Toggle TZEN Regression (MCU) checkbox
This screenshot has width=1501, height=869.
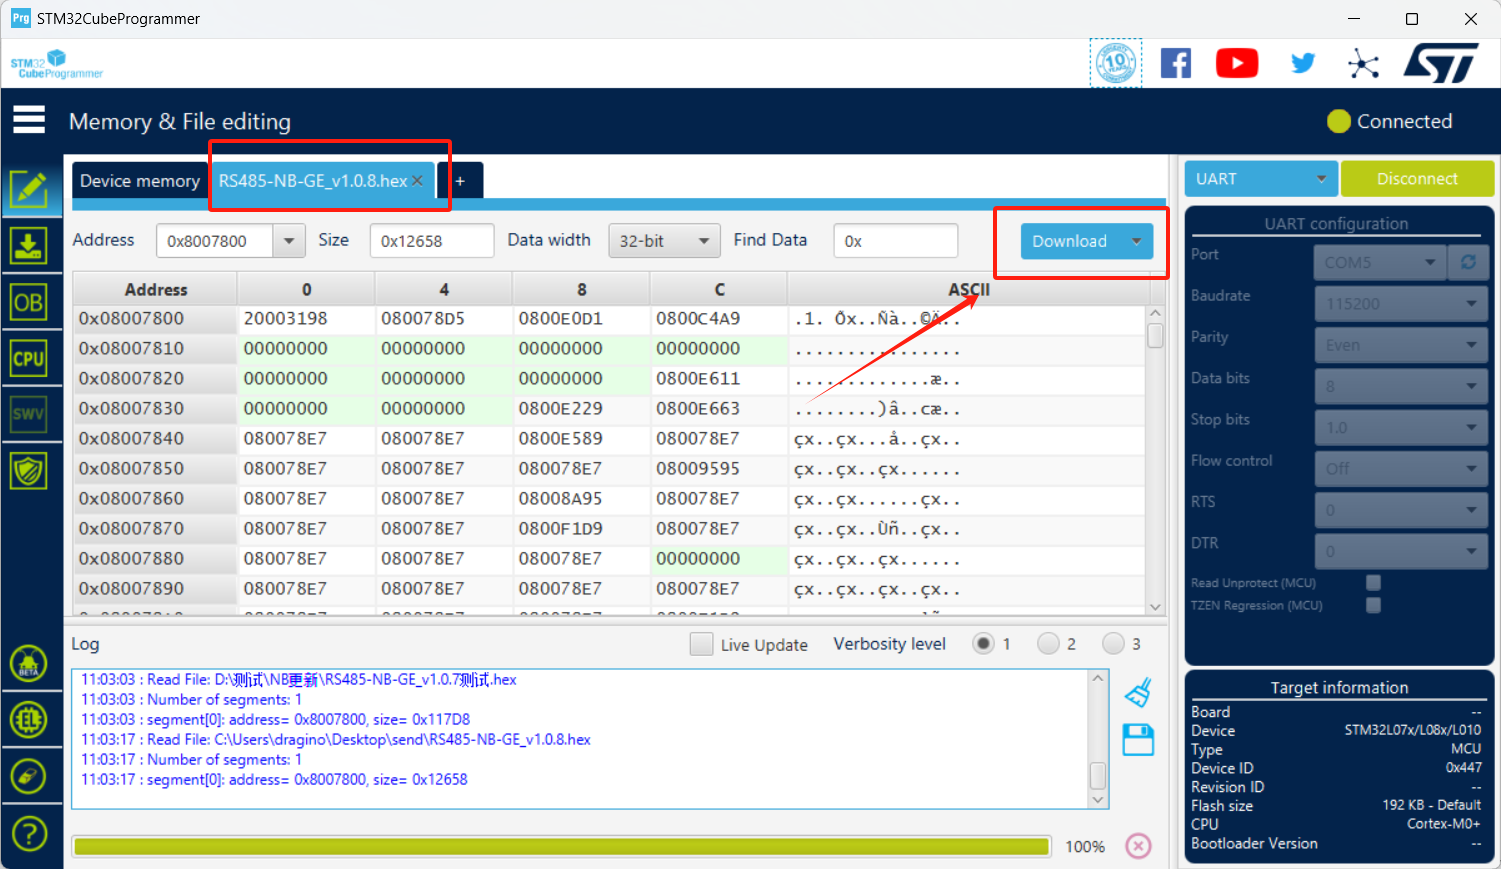[x=1373, y=605]
